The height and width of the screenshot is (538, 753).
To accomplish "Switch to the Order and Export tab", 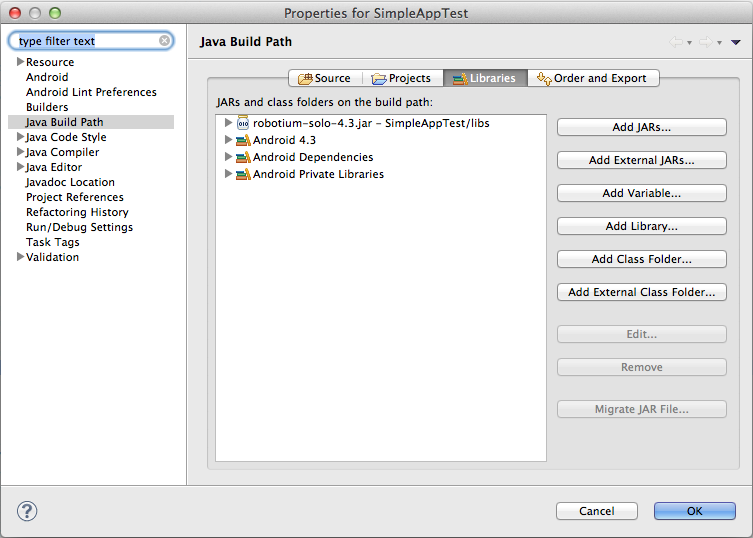I will (592, 78).
